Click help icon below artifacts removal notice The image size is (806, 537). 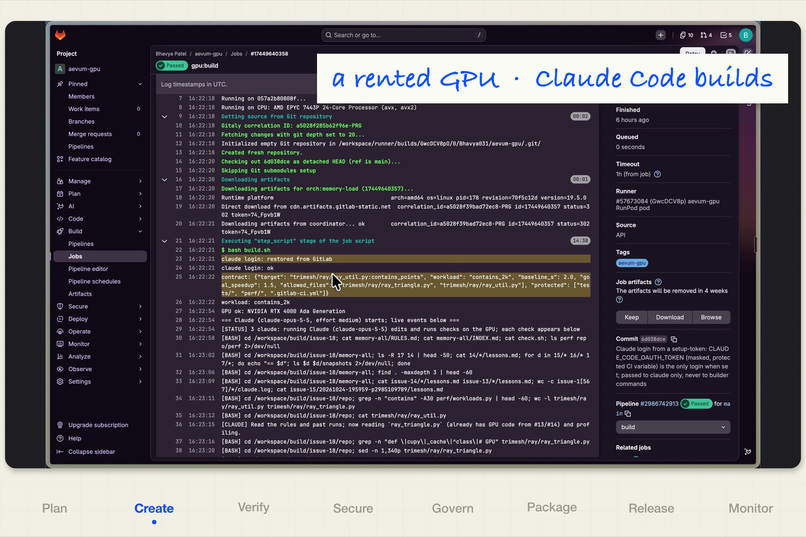click(619, 300)
